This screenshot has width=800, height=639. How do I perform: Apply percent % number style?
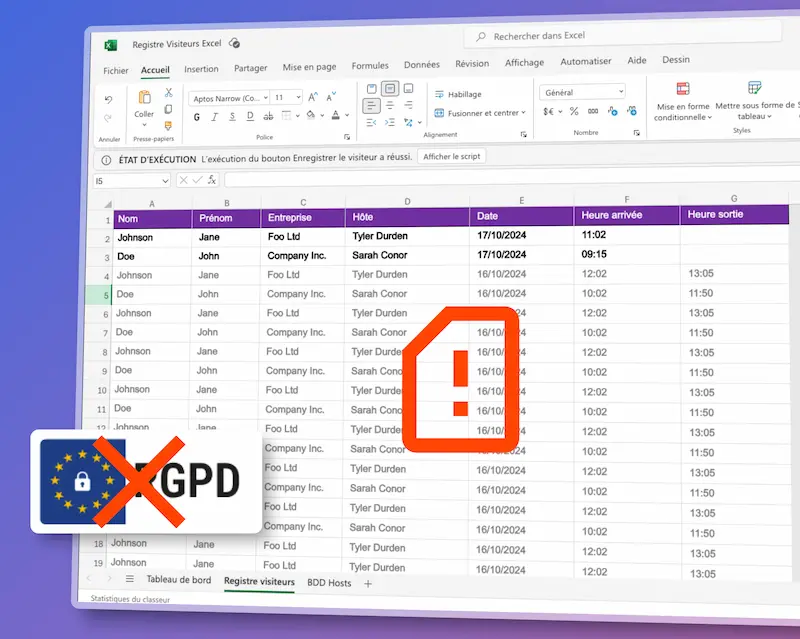coord(574,111)
